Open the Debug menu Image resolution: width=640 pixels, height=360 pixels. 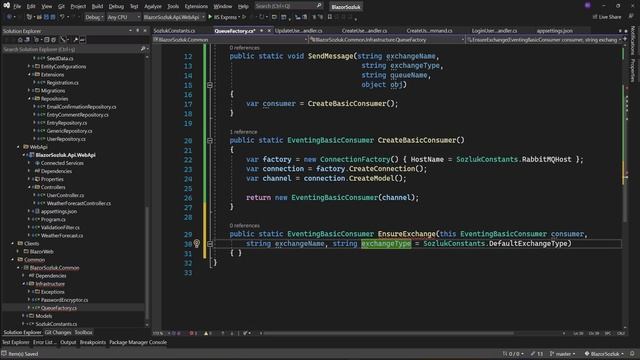[116, 6]
